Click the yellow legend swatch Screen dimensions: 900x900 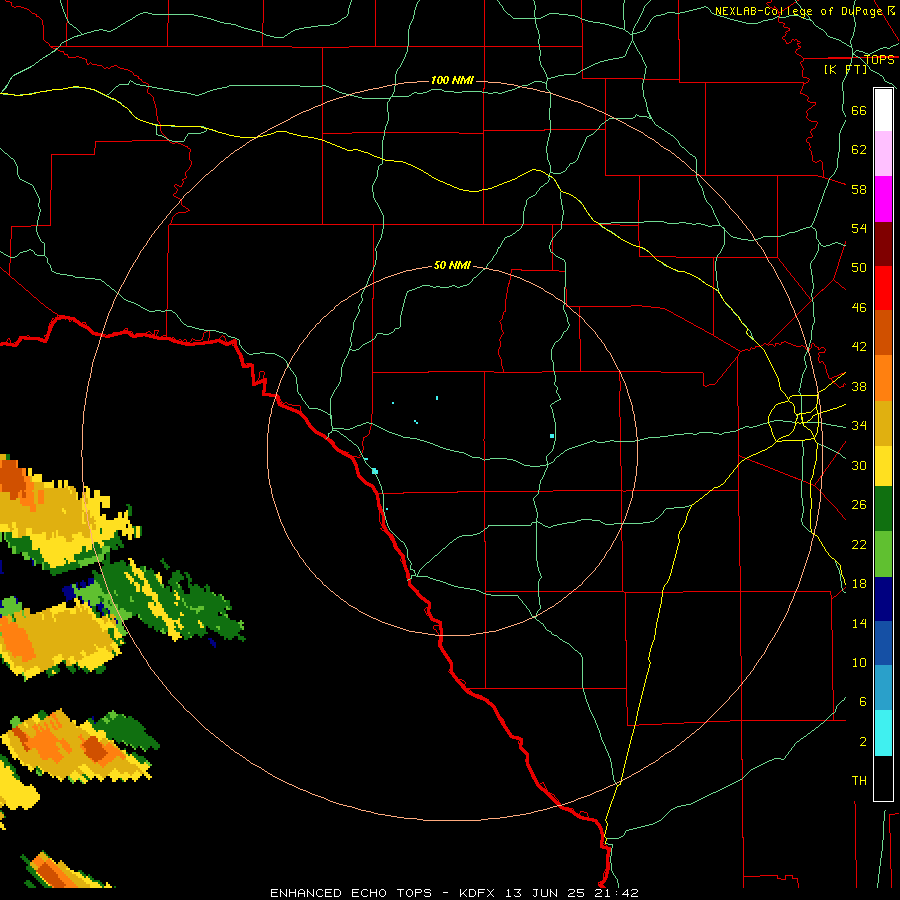click(x=883, y=465)
